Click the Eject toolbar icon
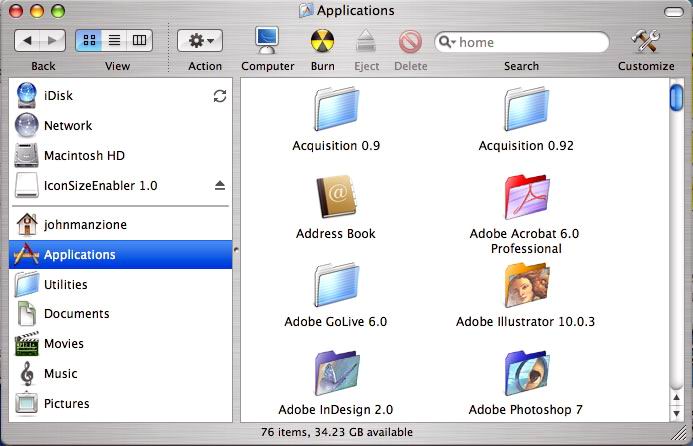This screenshot has height=446, width=693. pyautogui.click(x=366, y=41)
